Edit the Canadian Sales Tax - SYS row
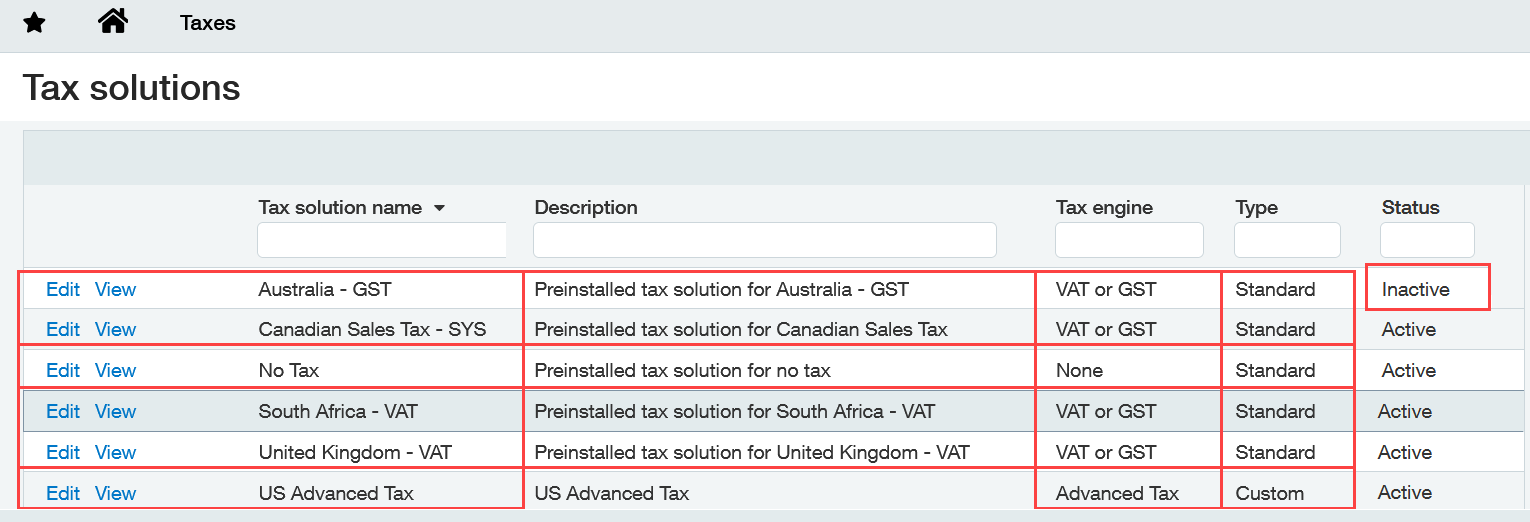This screenshot has width=1530, height=522. [x=63, y=329]
